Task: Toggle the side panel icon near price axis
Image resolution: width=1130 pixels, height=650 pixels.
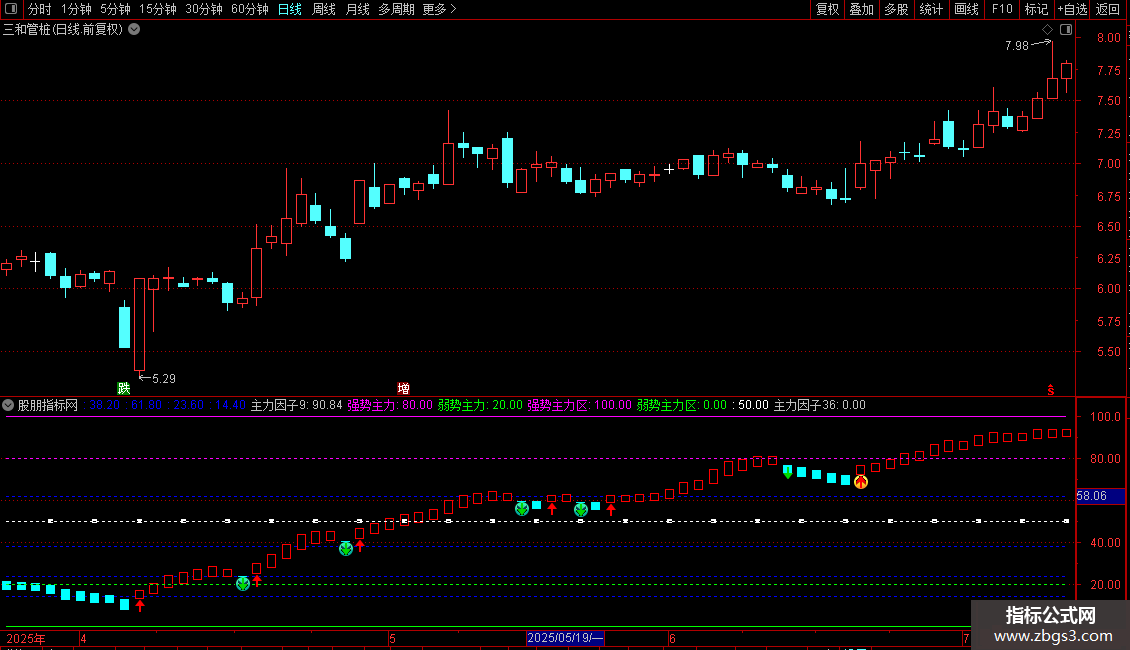Action: (x=1066, y=30)
